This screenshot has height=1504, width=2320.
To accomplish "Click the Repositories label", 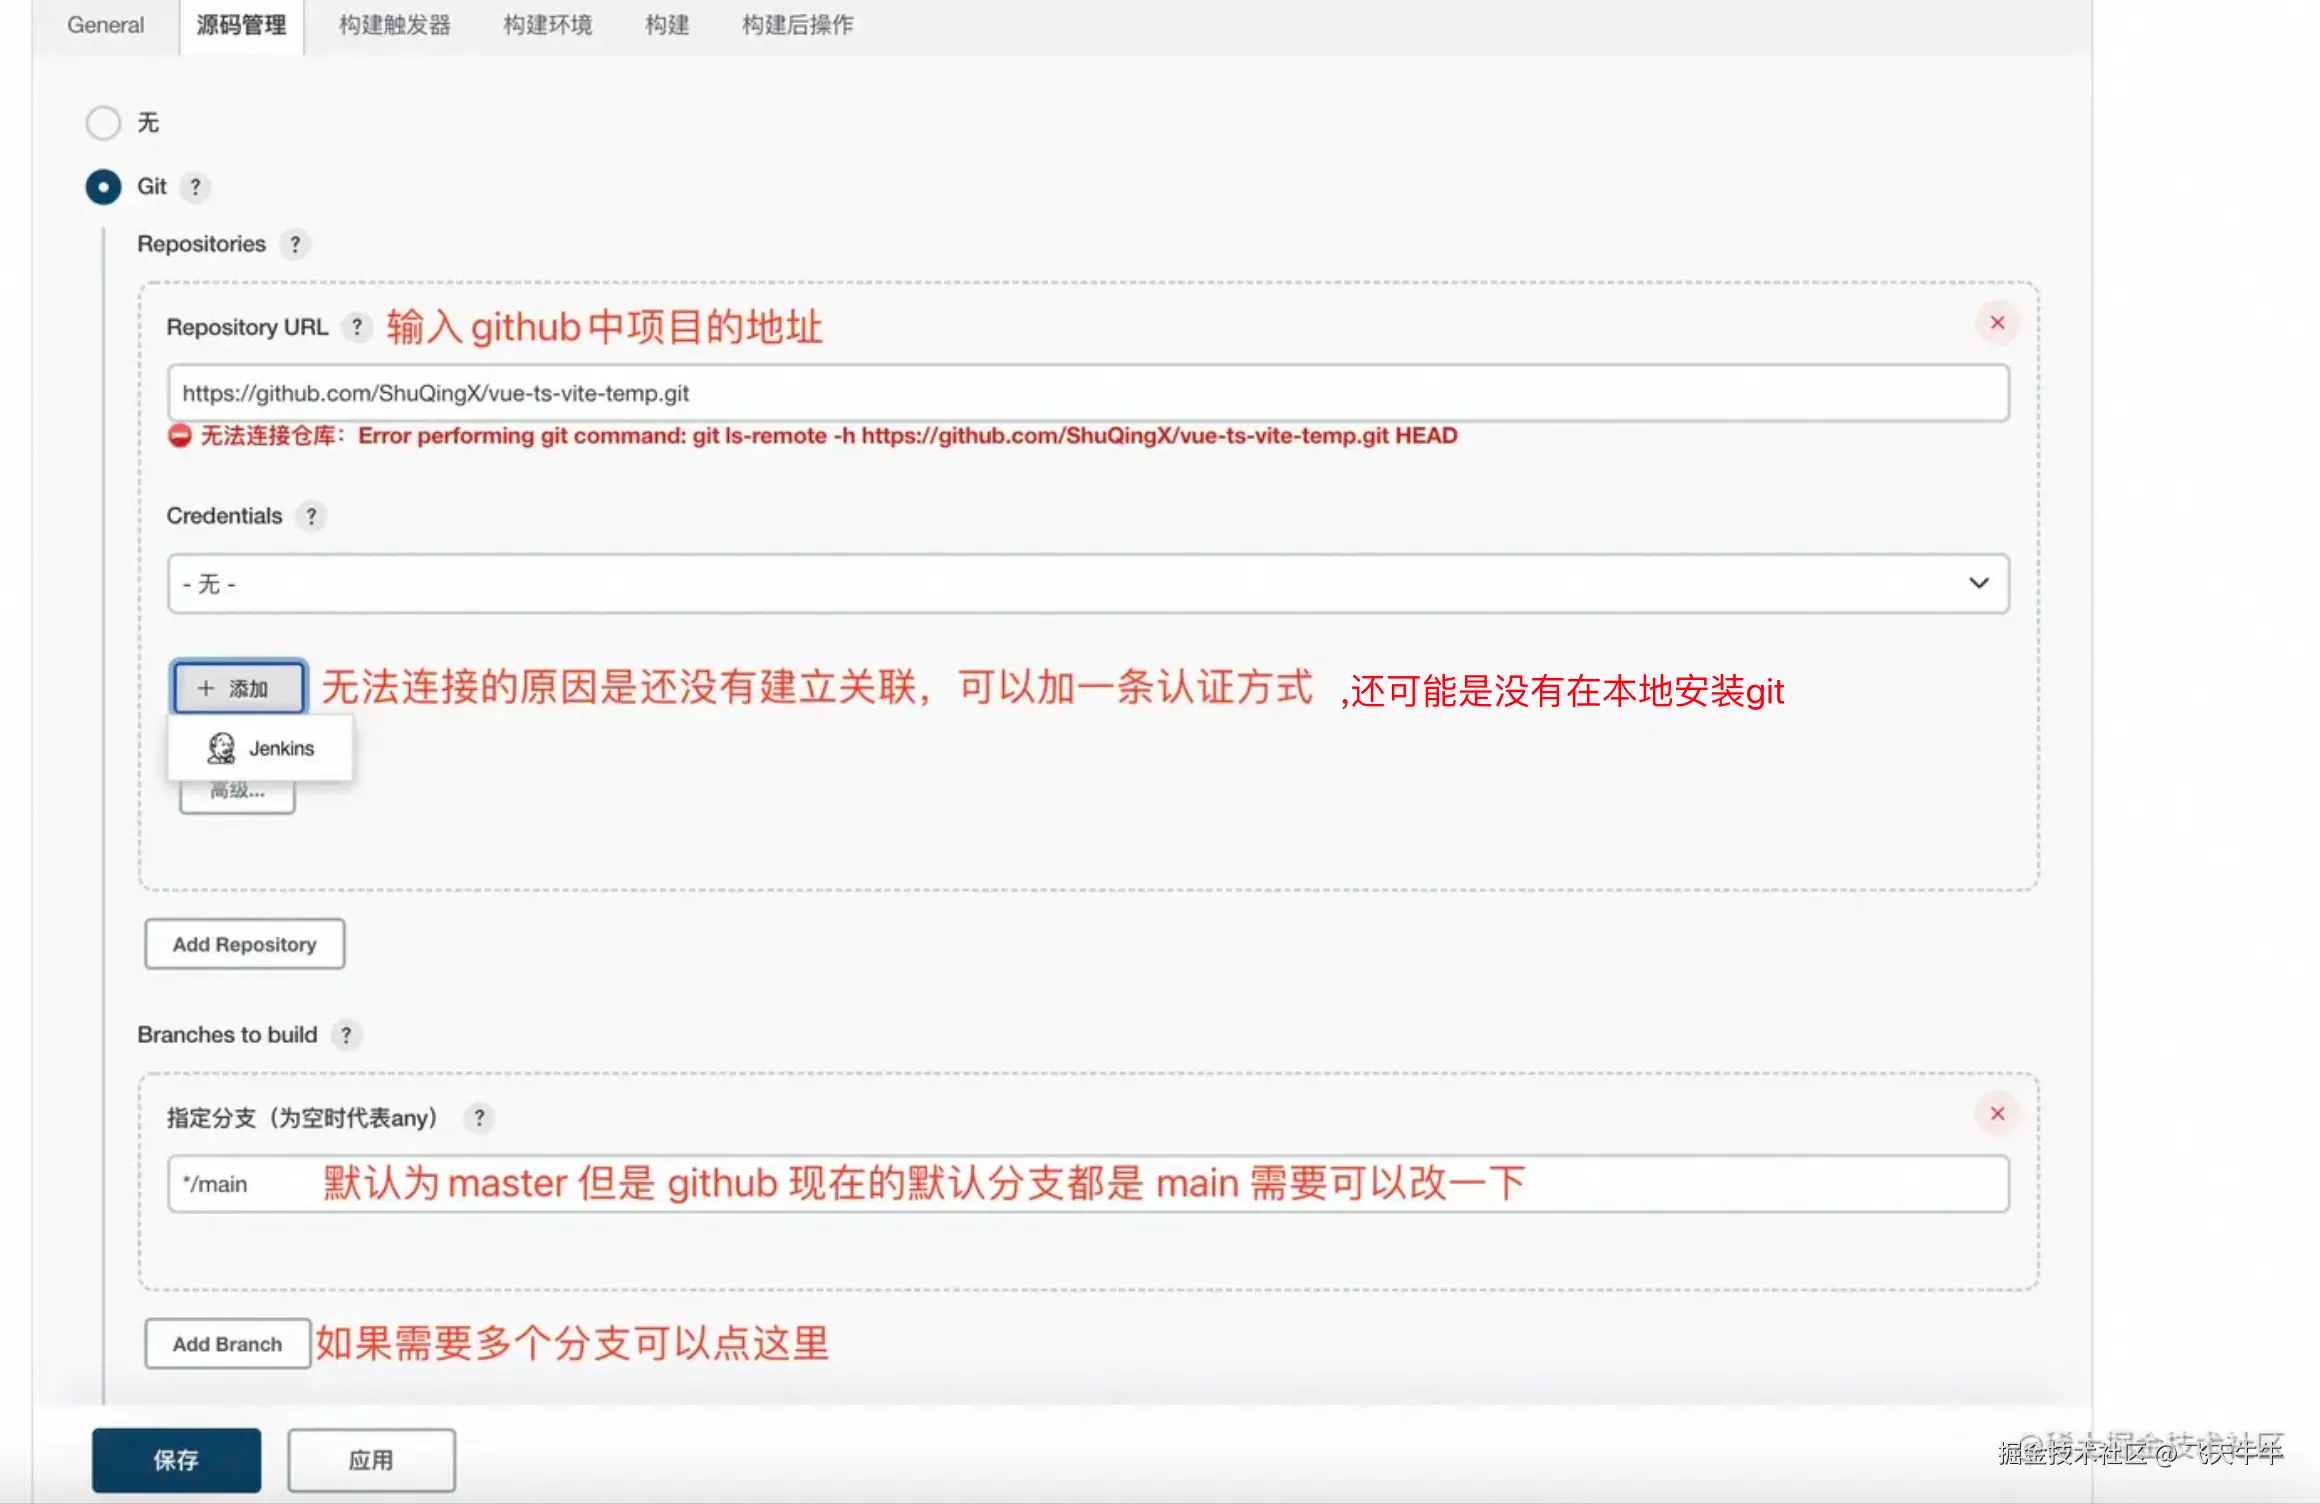I will click(201, 244).
